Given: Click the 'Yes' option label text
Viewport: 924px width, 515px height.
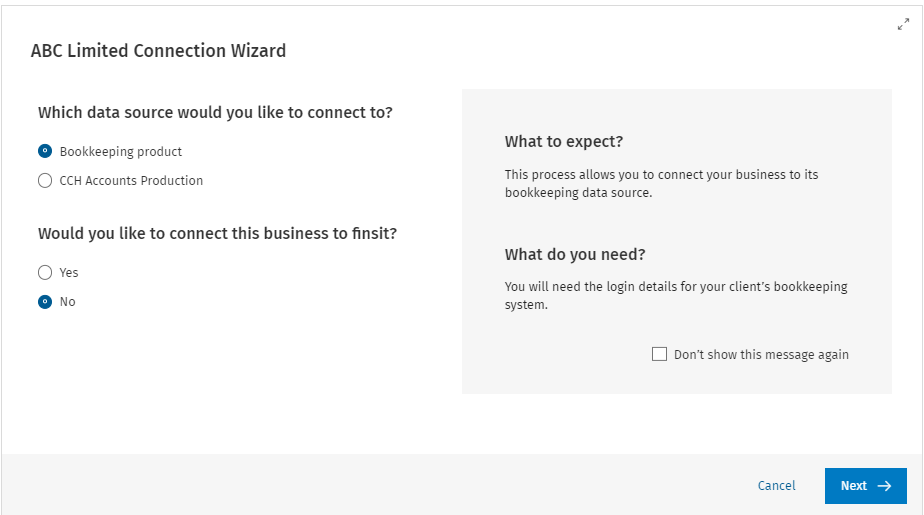Looking at the screenshot, I should pyautogui.click(x=69, y=272).
